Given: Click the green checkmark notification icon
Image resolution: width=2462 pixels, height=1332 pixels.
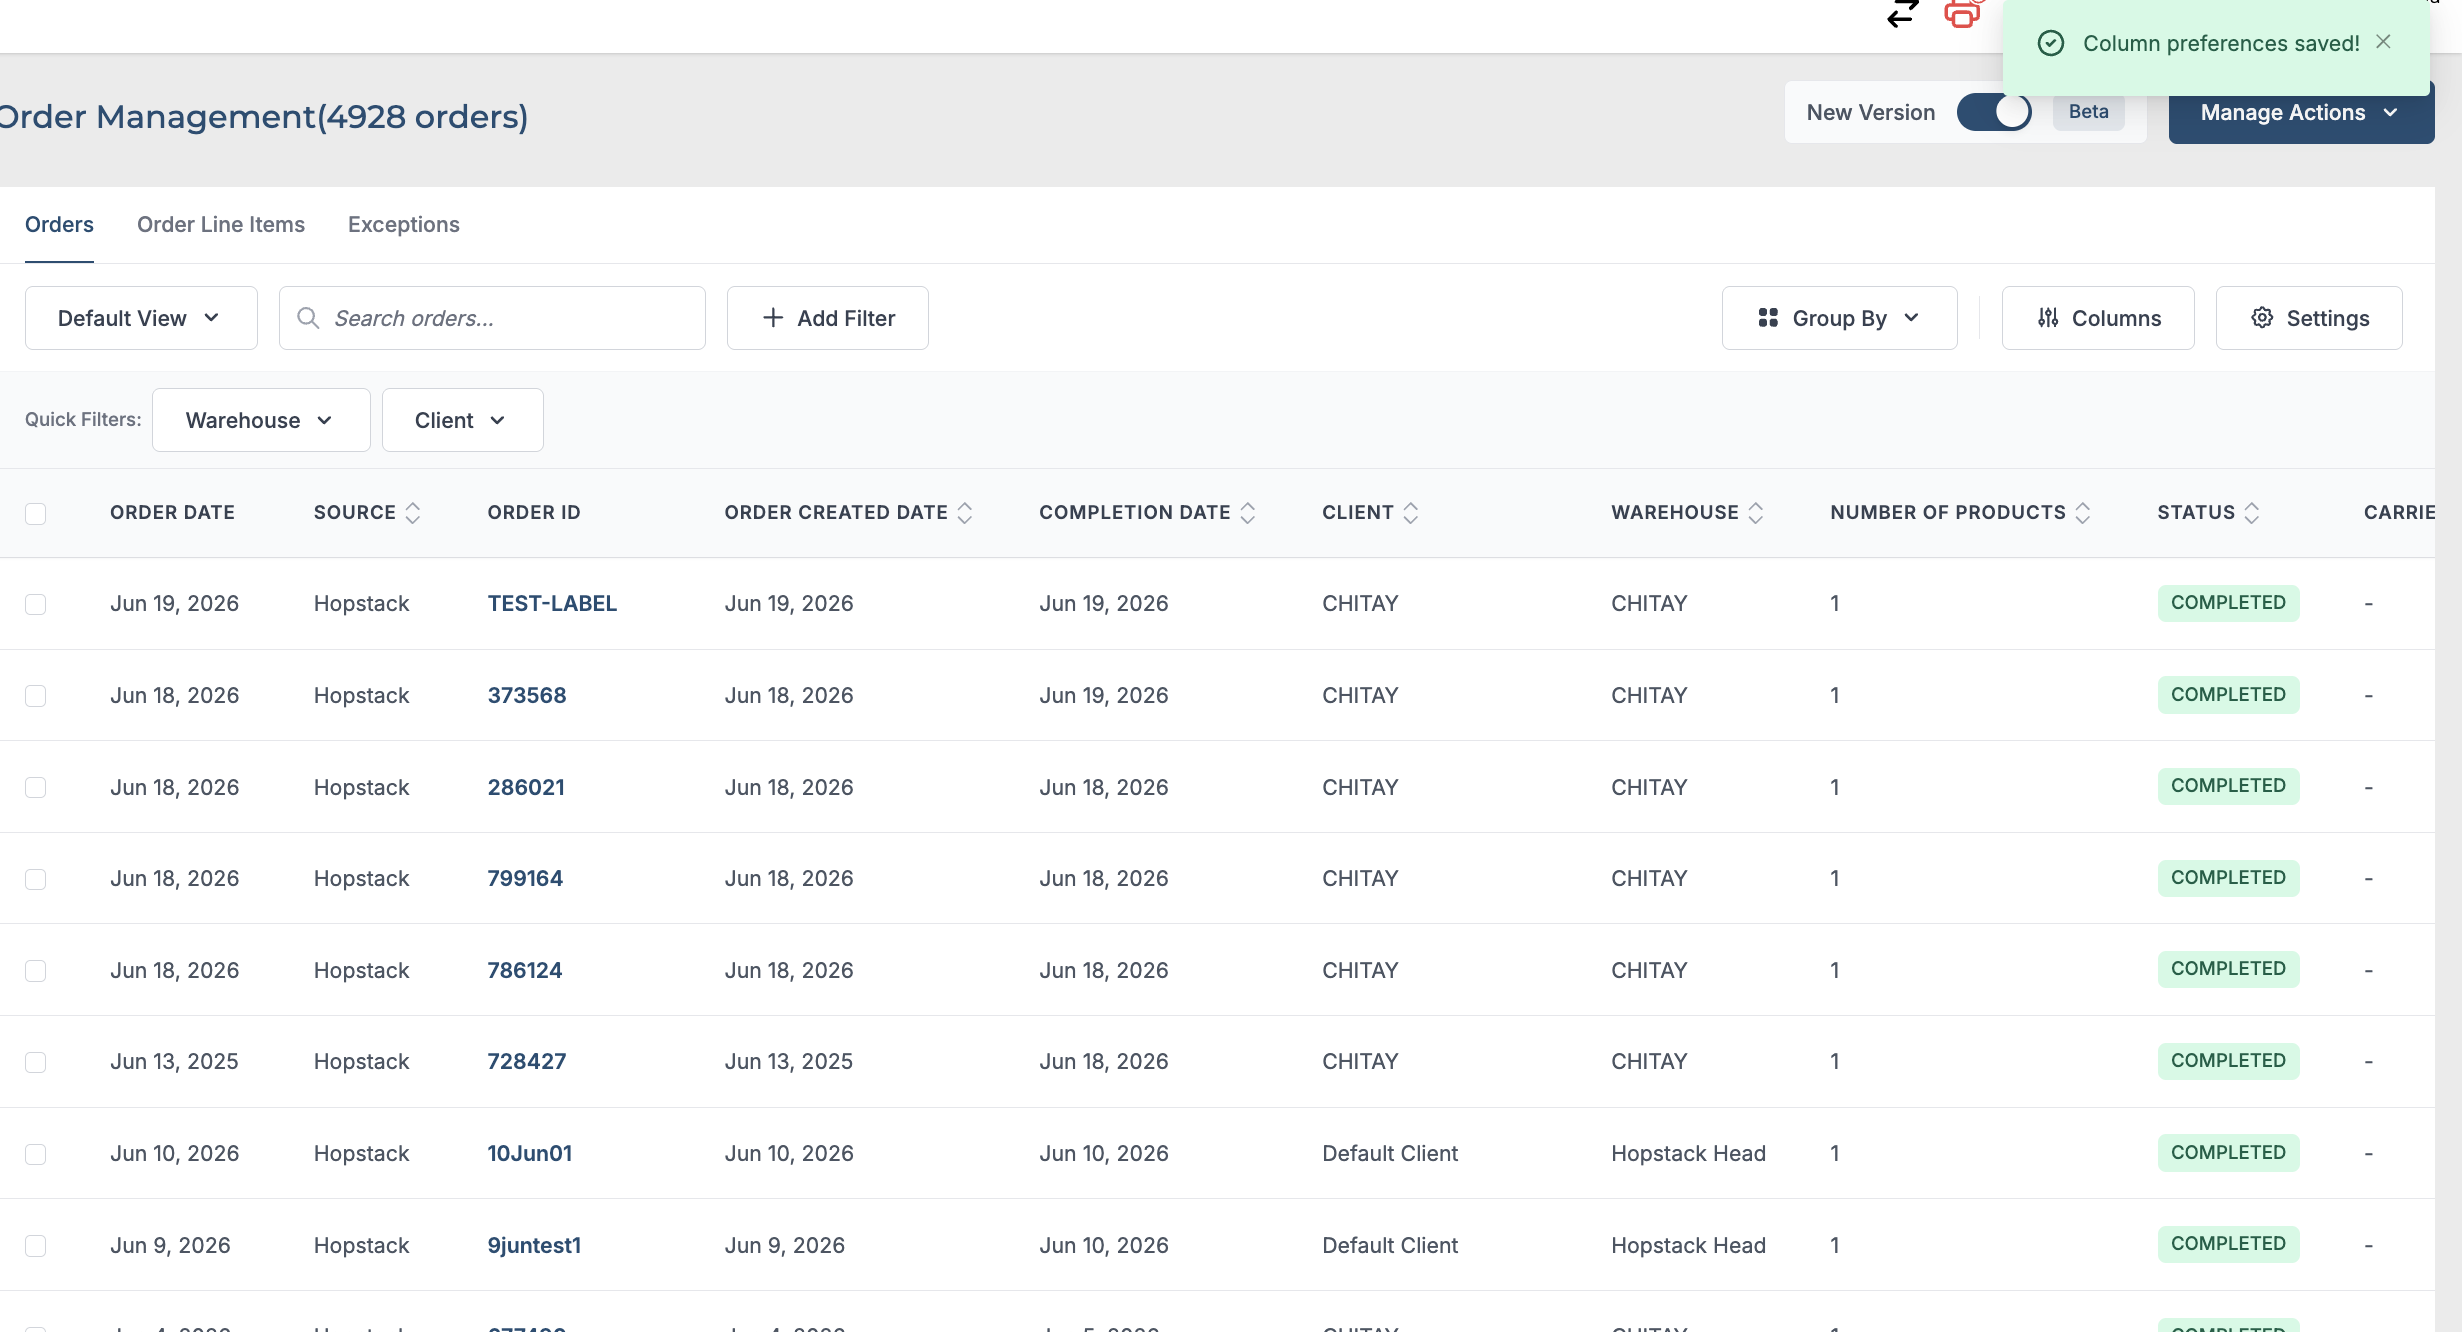Looking at the screenshot, I should (2051, 43).
